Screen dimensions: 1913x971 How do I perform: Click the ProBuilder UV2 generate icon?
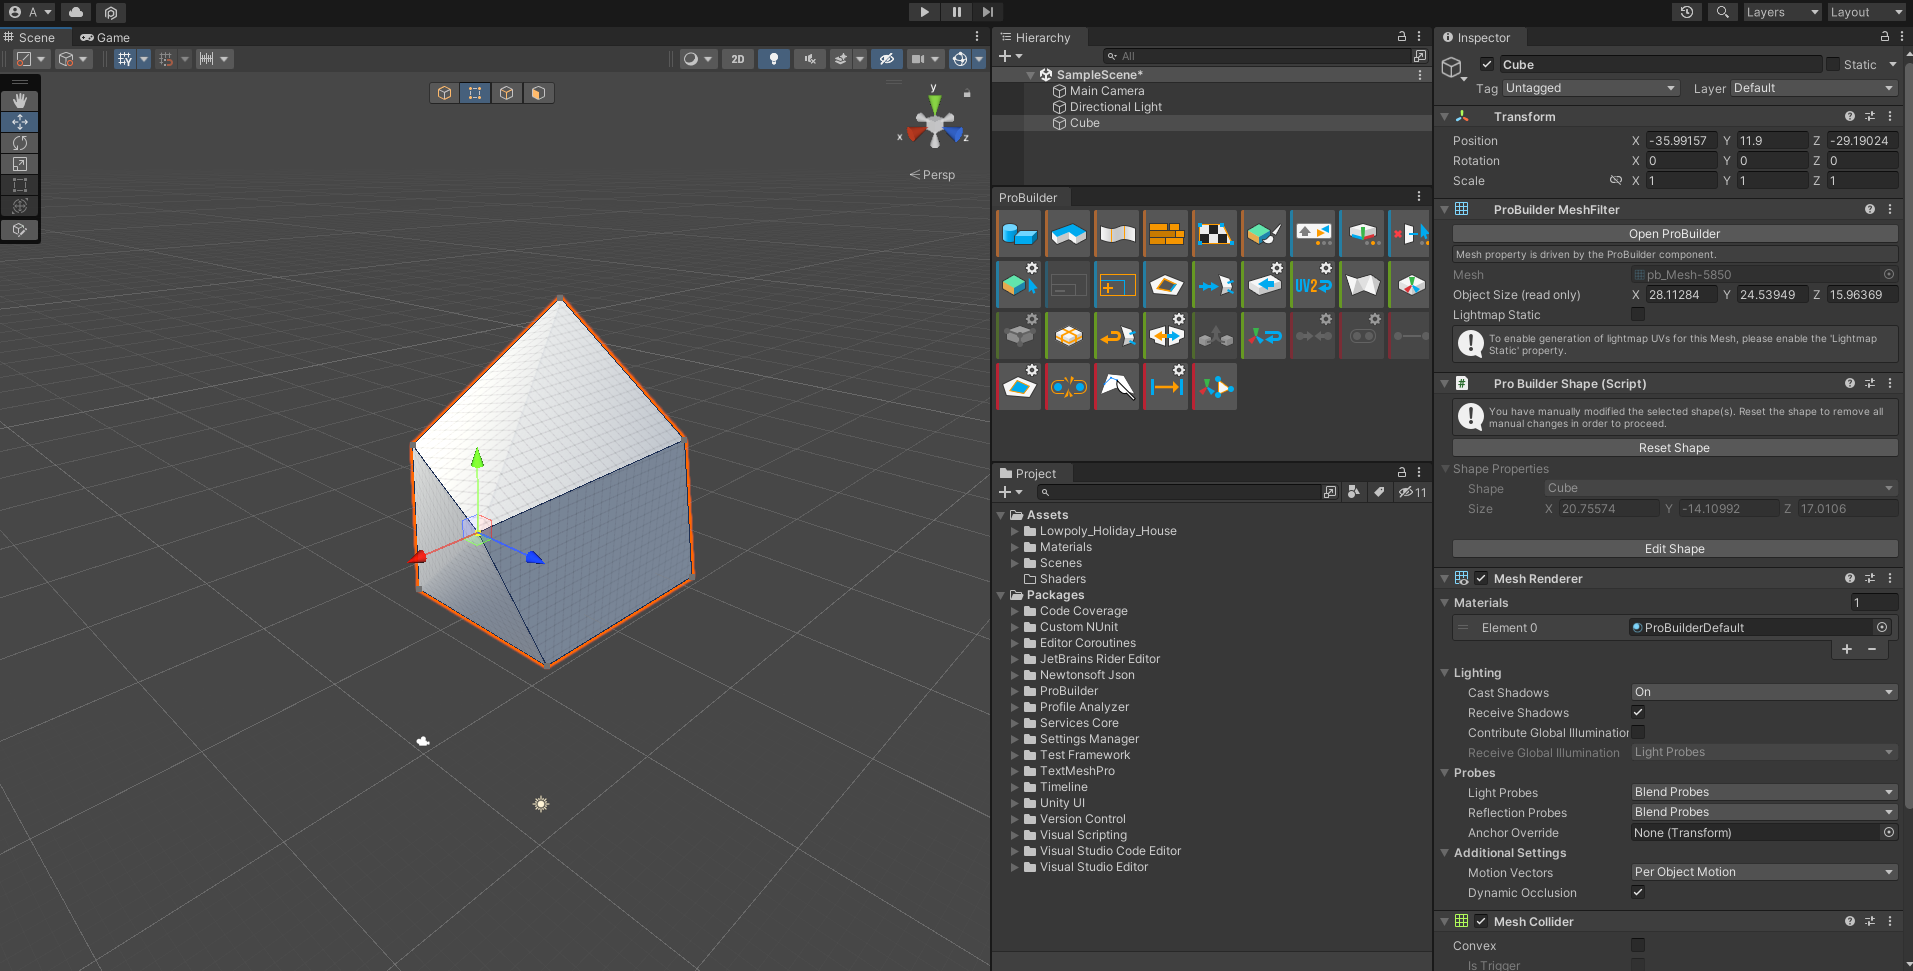pos(1313,285)
